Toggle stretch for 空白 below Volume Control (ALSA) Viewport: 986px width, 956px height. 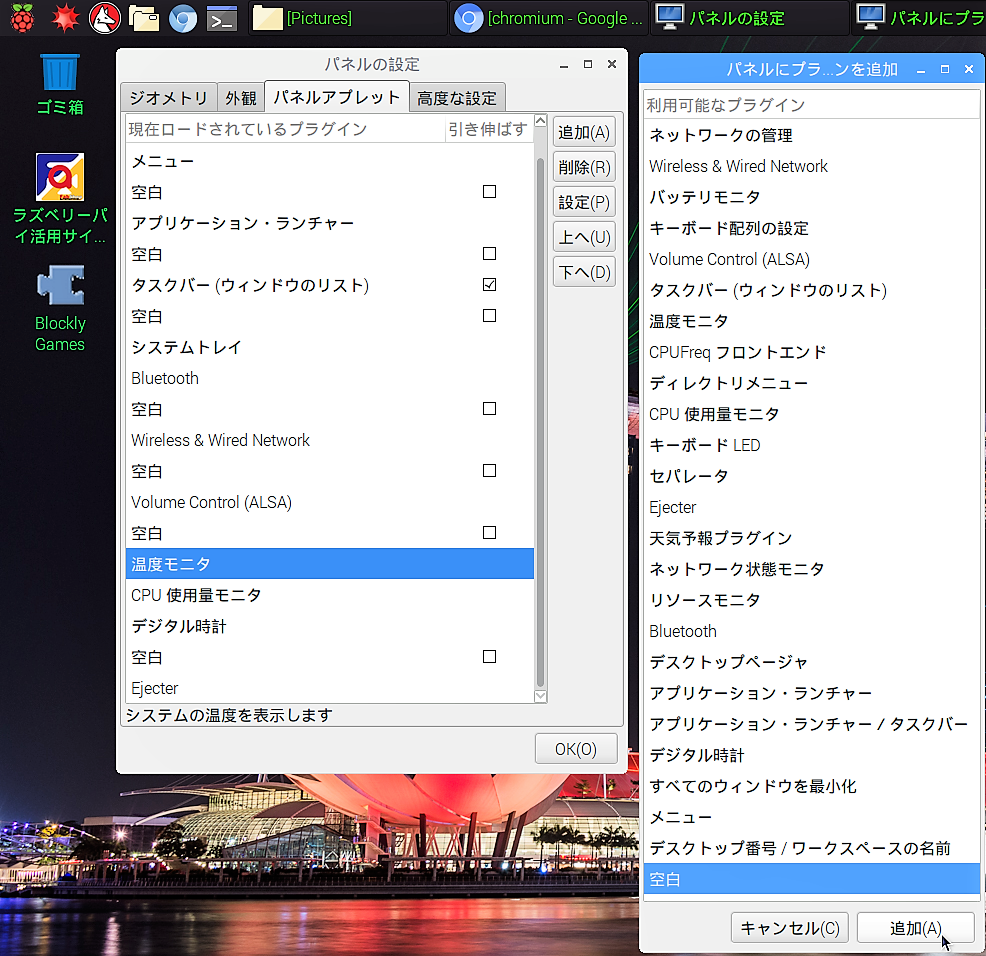(489, 532)
